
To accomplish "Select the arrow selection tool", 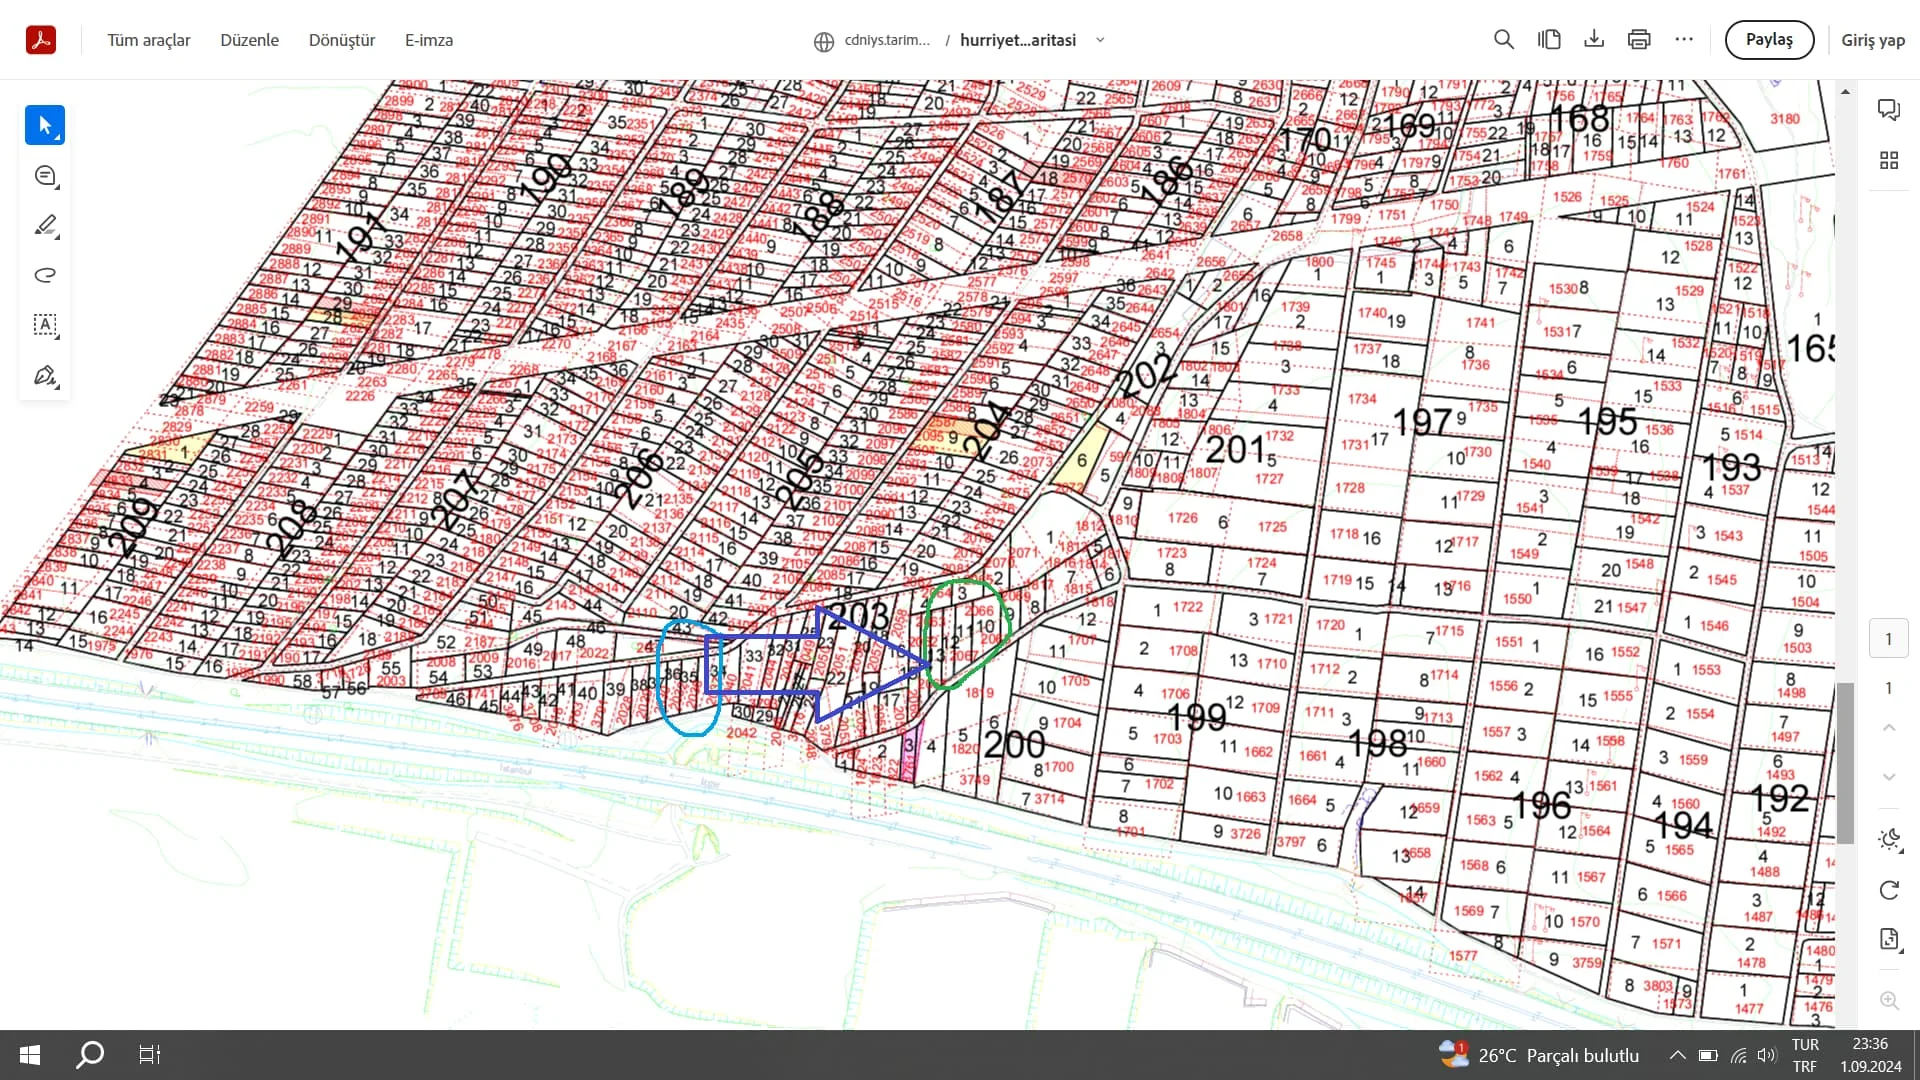I will [44, 125].
